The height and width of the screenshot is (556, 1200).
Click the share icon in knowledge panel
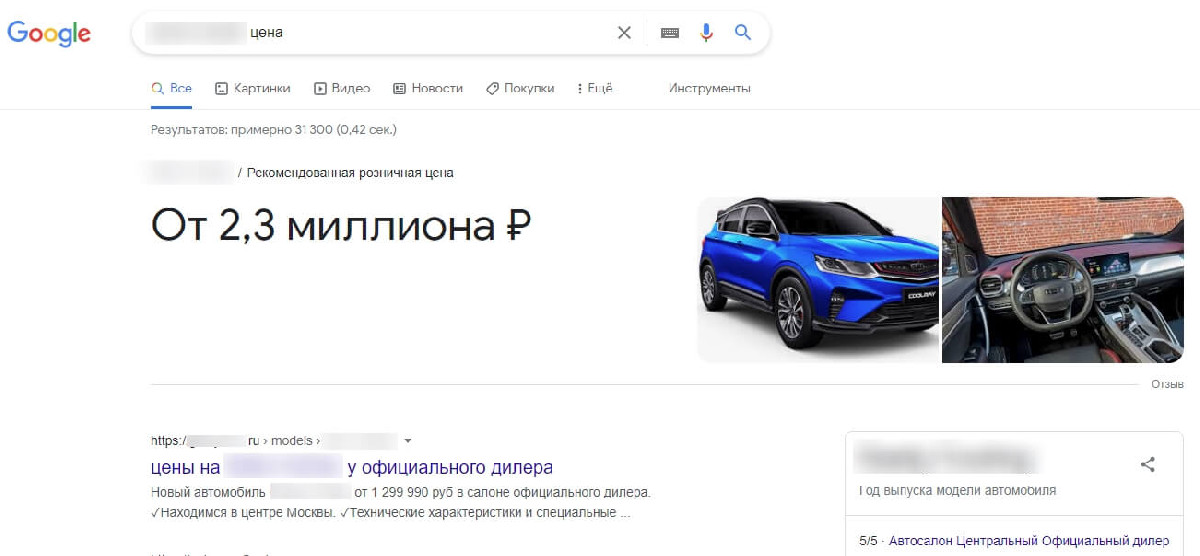(x=1148, y=464)
